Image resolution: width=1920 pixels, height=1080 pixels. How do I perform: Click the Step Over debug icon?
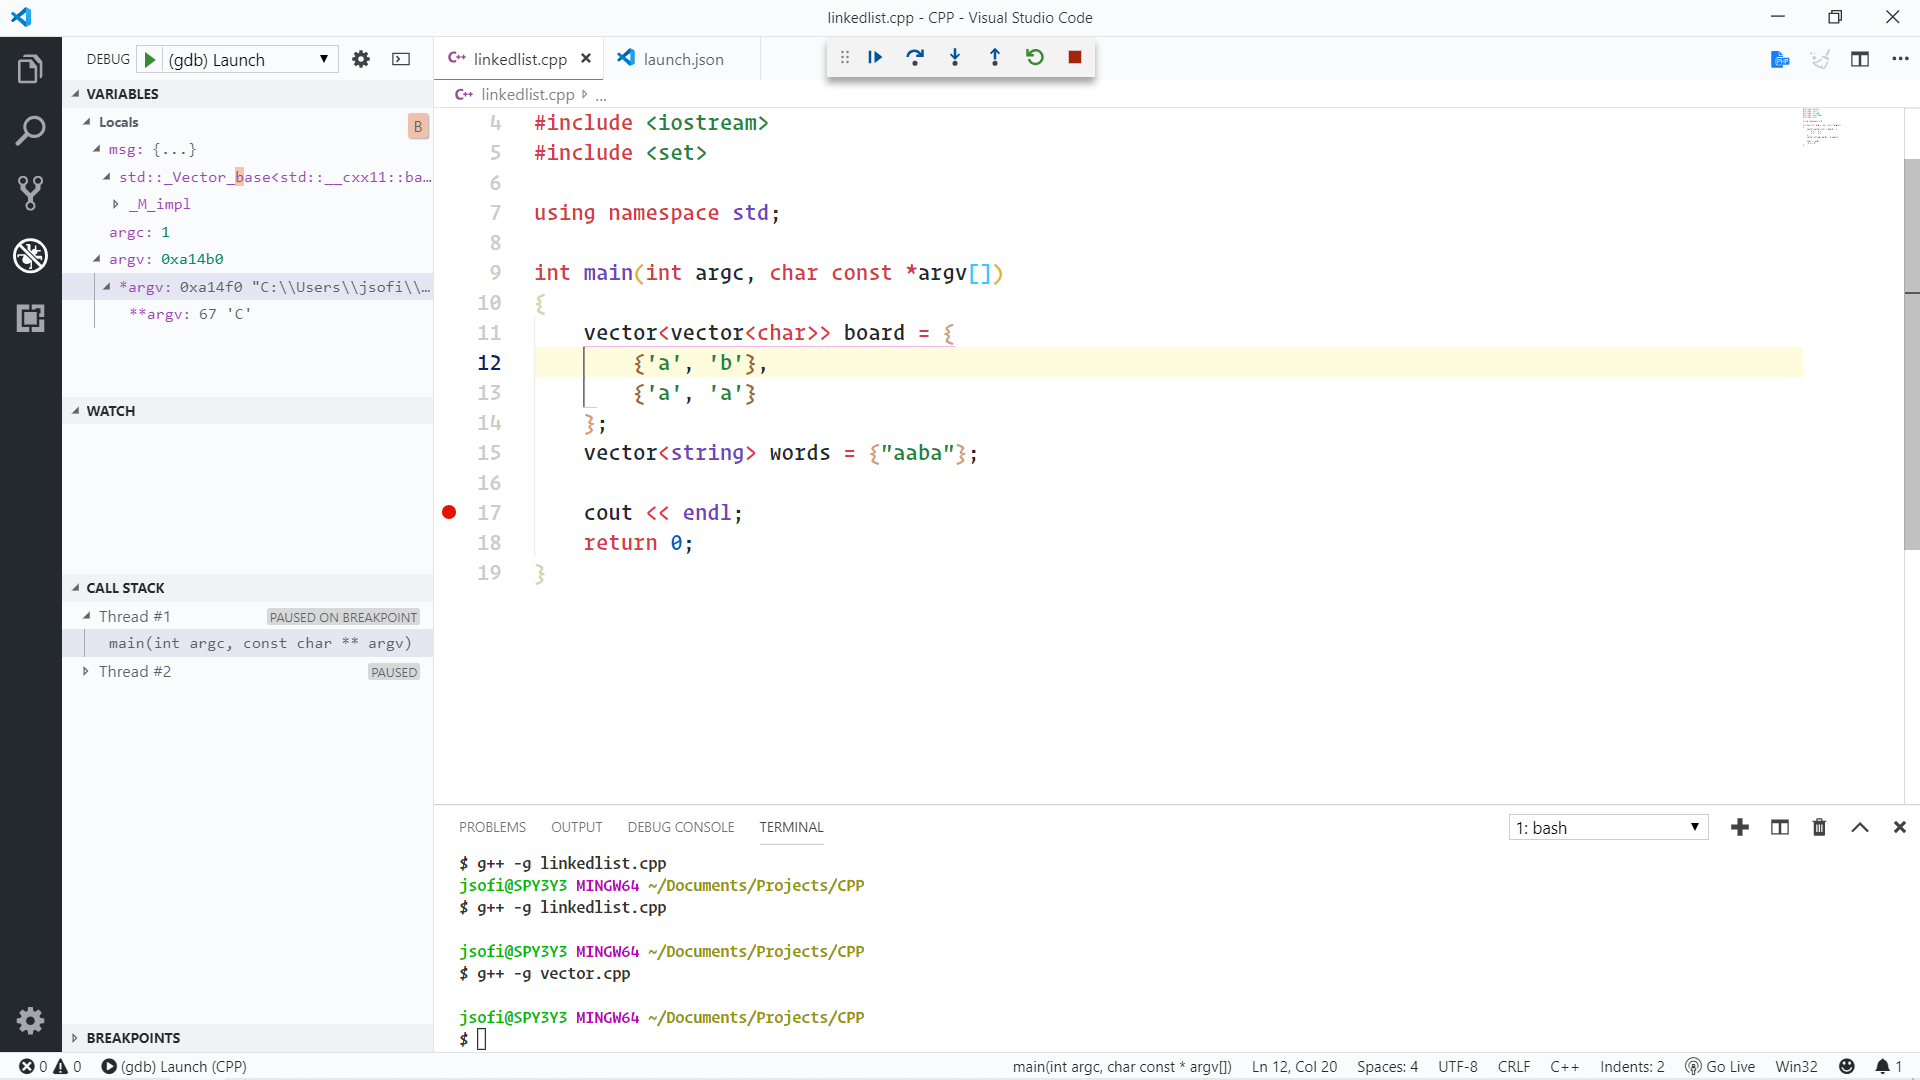coord(915,58)
